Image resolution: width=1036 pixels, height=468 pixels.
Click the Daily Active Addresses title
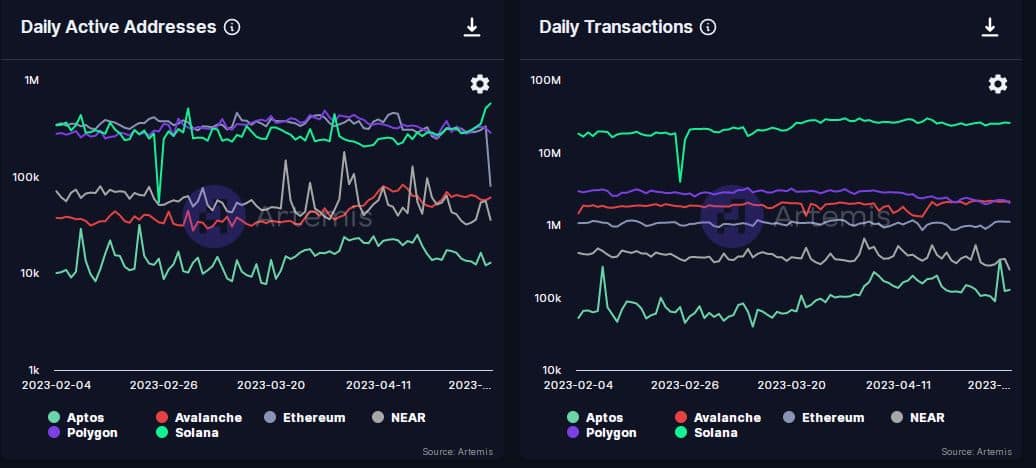point(118,27)
